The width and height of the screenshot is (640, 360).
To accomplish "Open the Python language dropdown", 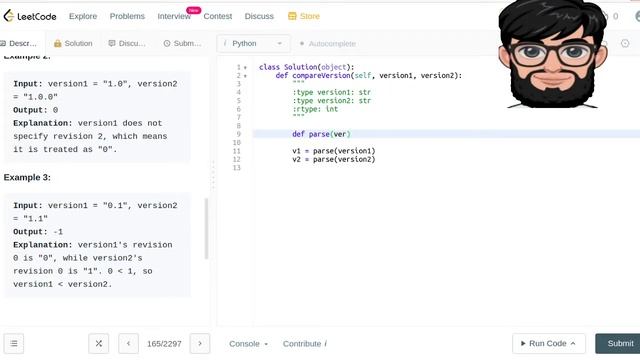I will (253, 44).
